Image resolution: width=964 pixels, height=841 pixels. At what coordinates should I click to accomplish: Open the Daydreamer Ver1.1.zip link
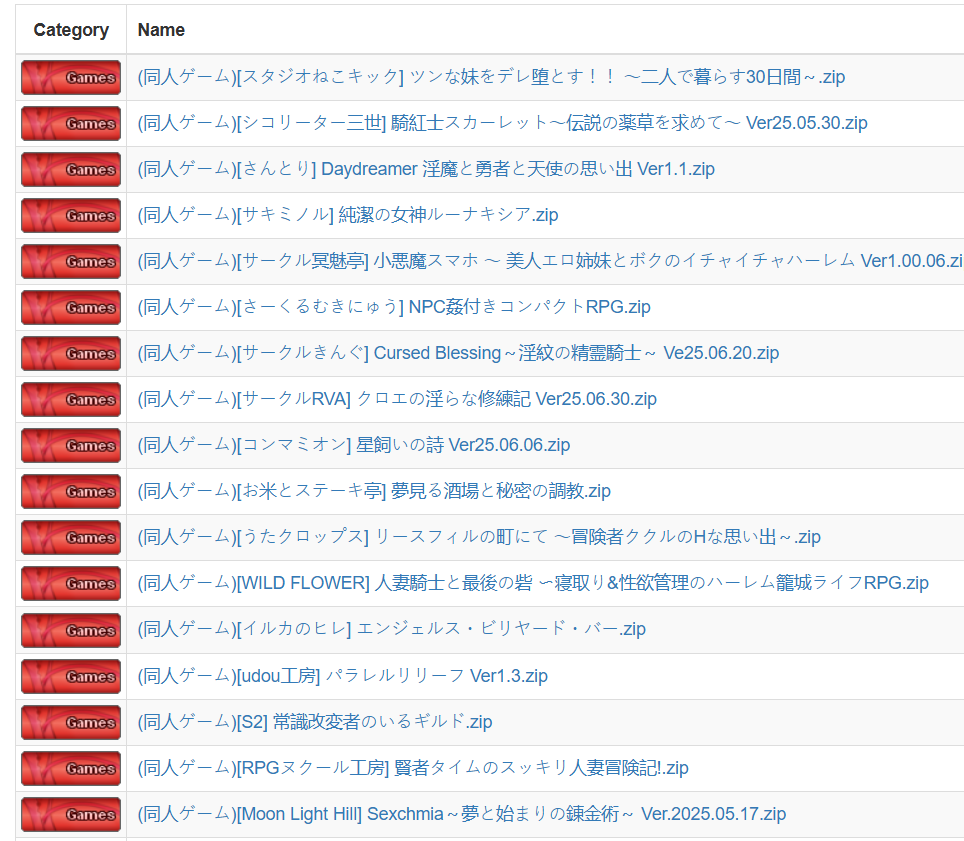coord(426,169)
